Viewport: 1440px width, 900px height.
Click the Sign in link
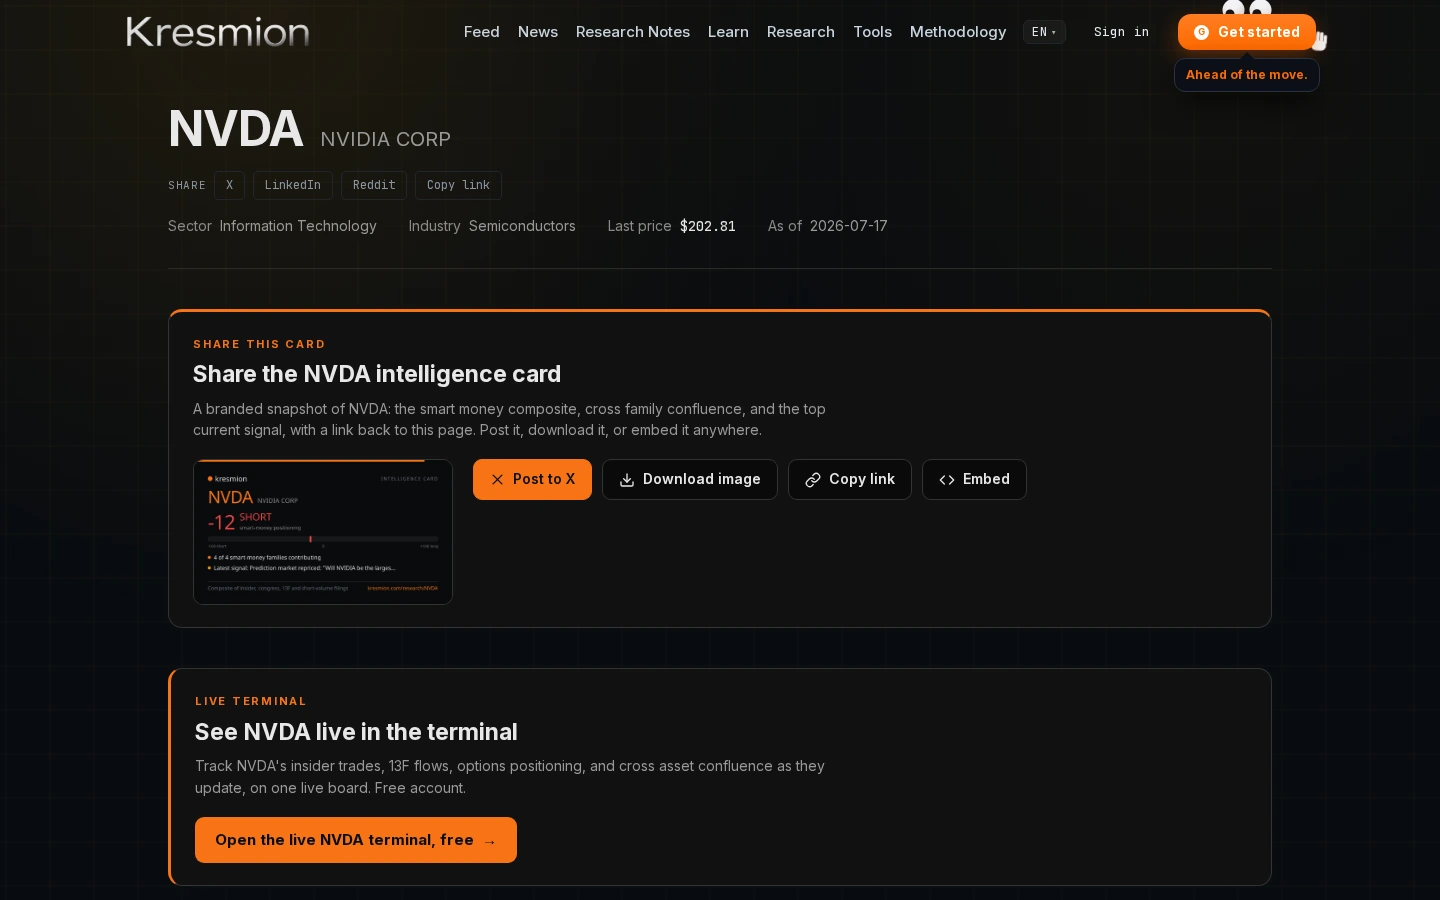click(x=1121, y=32)
